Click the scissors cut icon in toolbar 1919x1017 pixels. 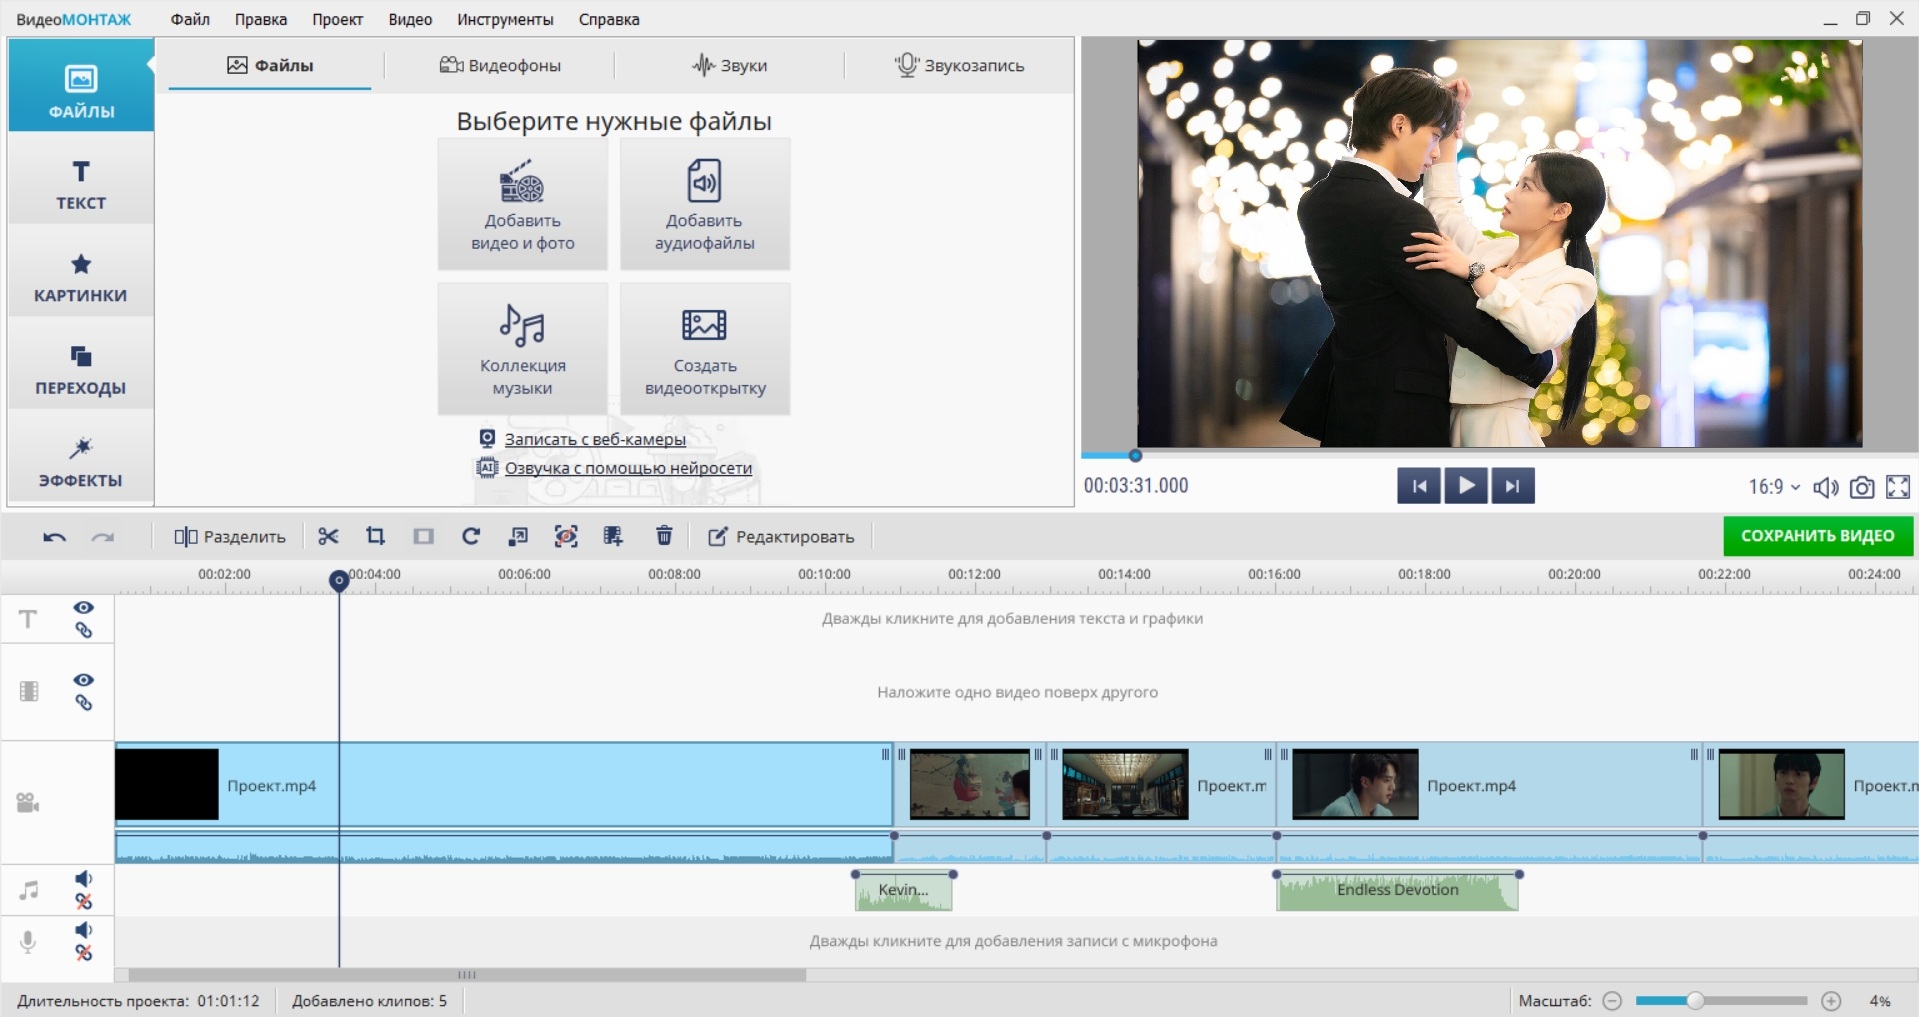click(x=328, y=537)
